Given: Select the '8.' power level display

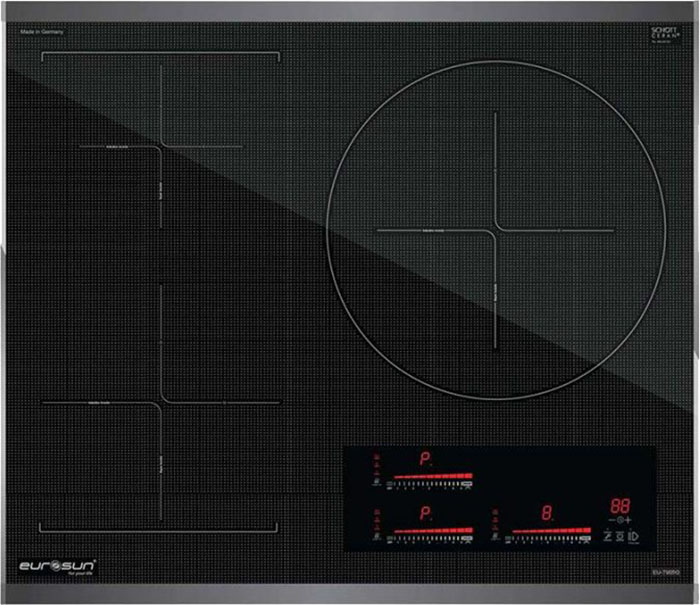Looking at the screenshot, I should [547, 513].
